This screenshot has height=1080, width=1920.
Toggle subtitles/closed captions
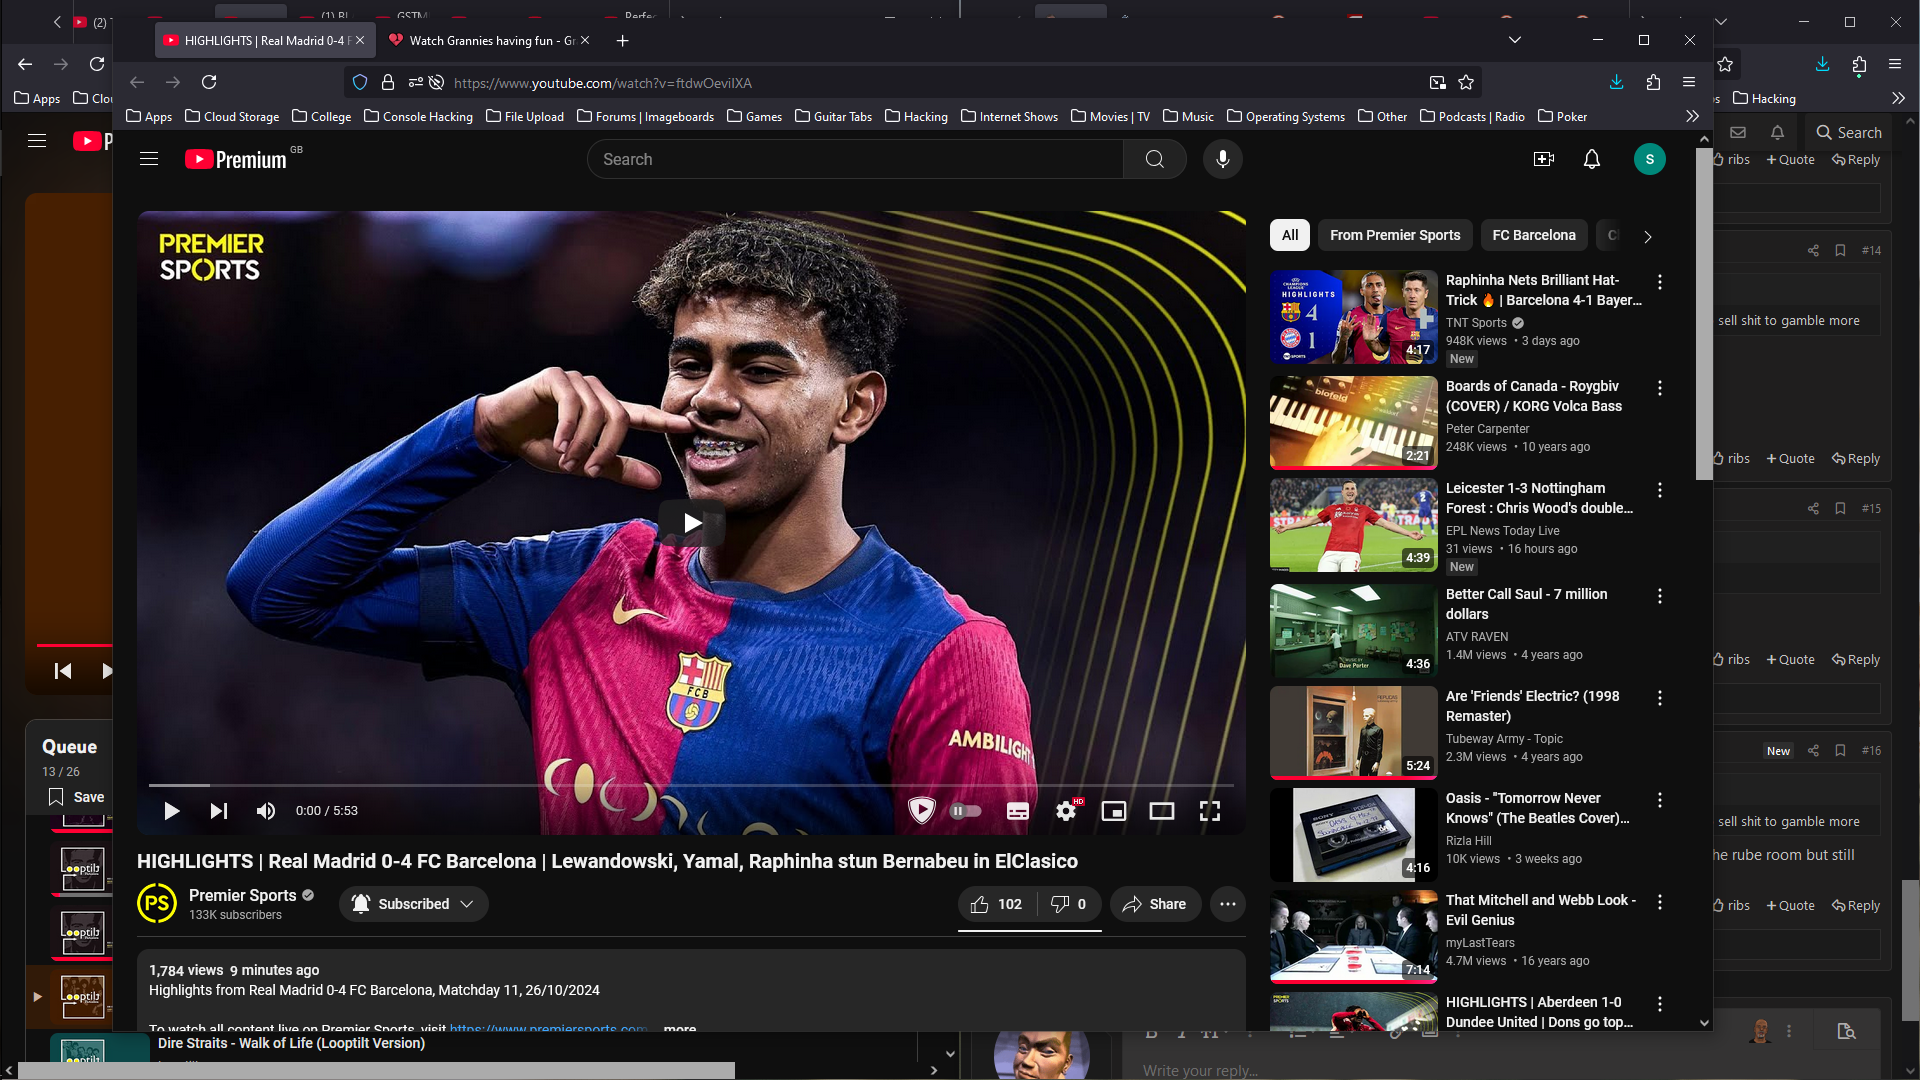(1018, 811)
